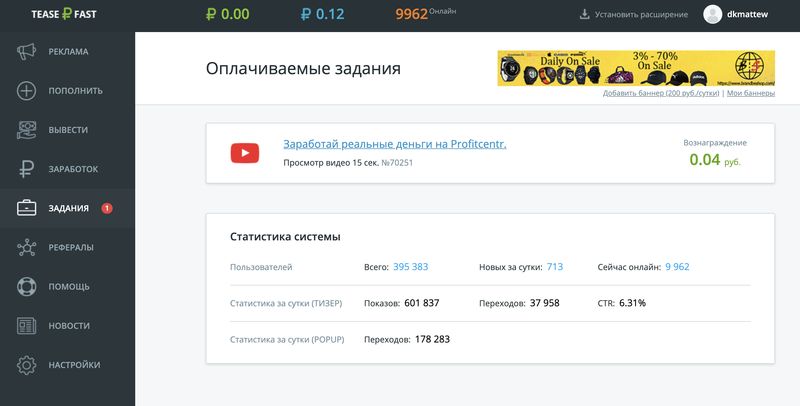Click Установить расширение in the top bar
The width and height of the screenshot is (800, 406).
(x=634, y=15)
